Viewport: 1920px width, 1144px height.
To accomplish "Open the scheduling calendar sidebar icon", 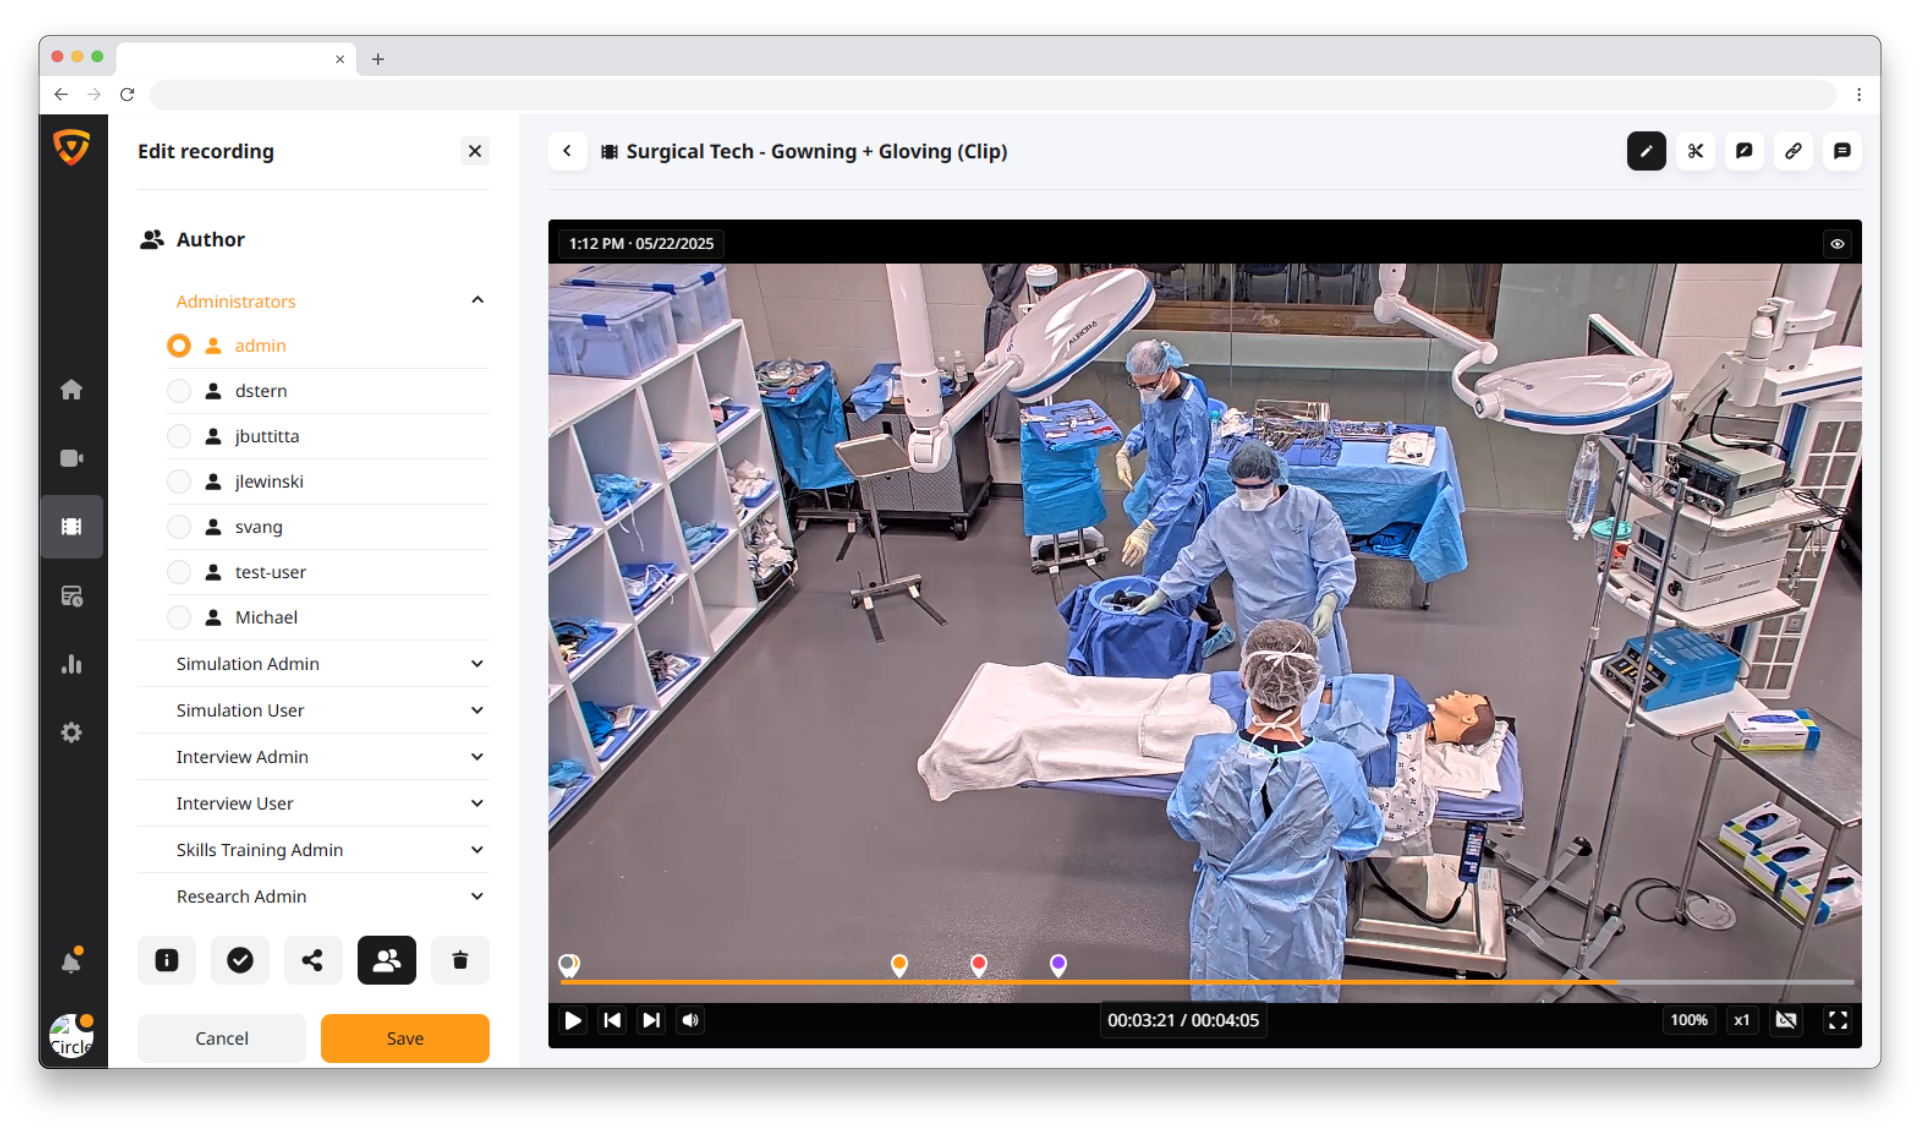I will pyautogui.click(x=71, y=596).
